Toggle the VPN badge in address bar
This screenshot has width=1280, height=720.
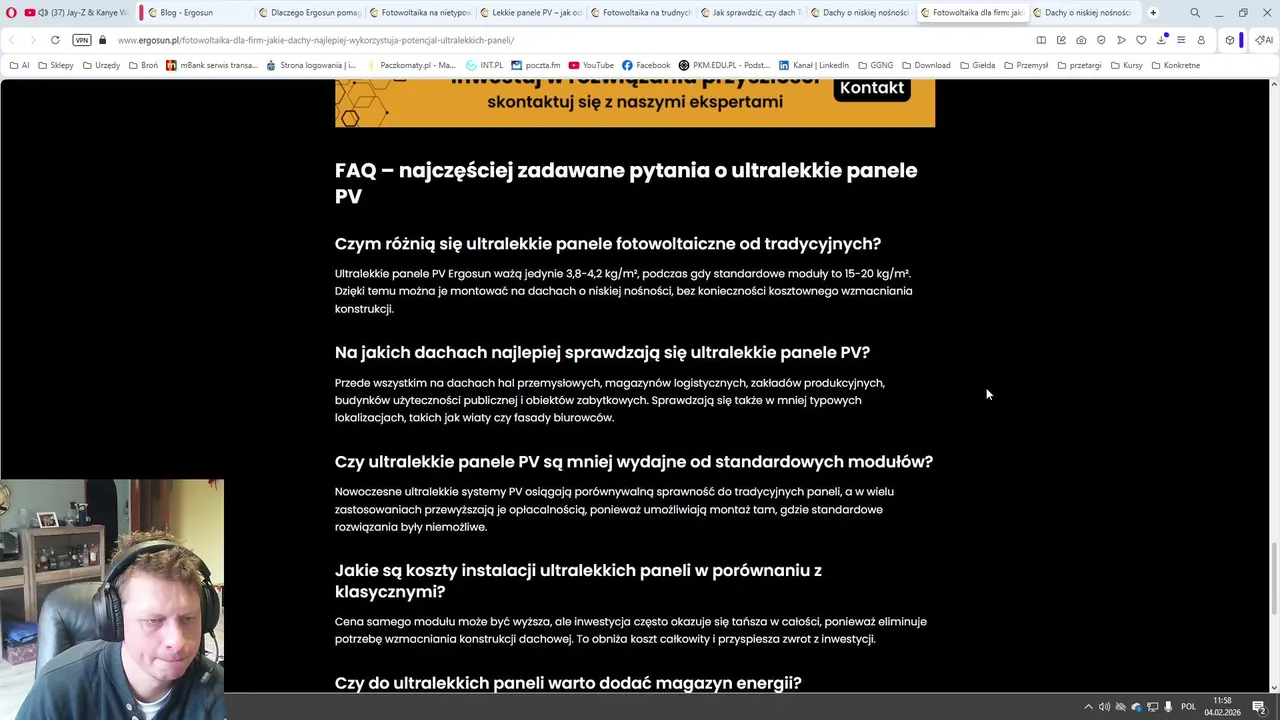(82, 40)
